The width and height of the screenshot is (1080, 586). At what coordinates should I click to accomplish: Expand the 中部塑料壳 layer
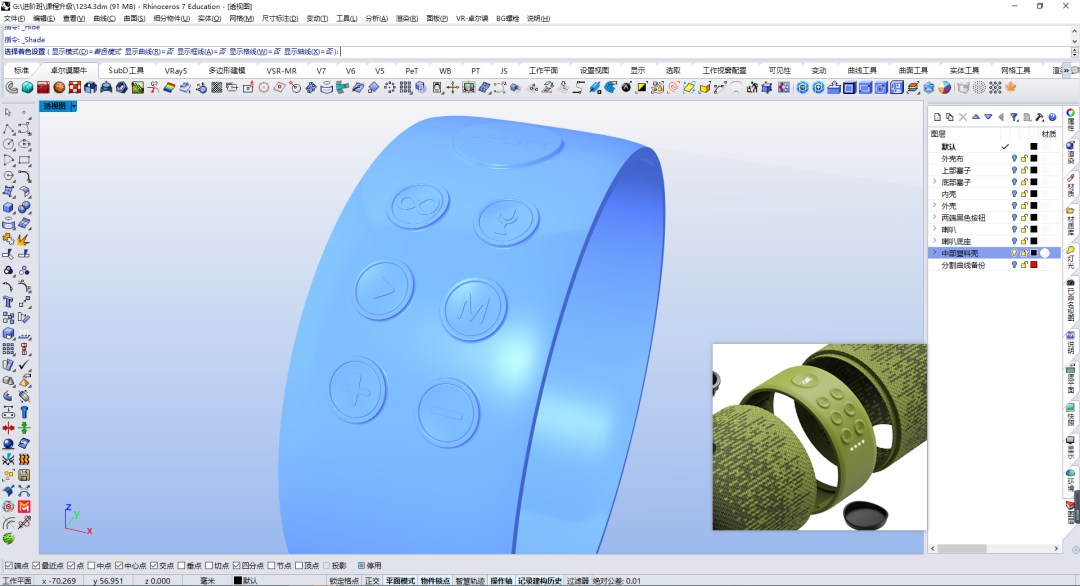(935, 253)
